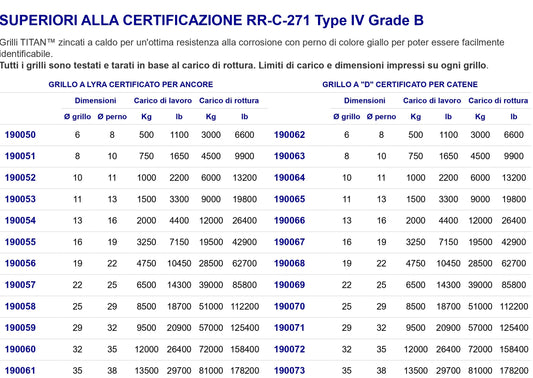Open product code 190063
Screen dimensions: 533x378
click(290, 156)
